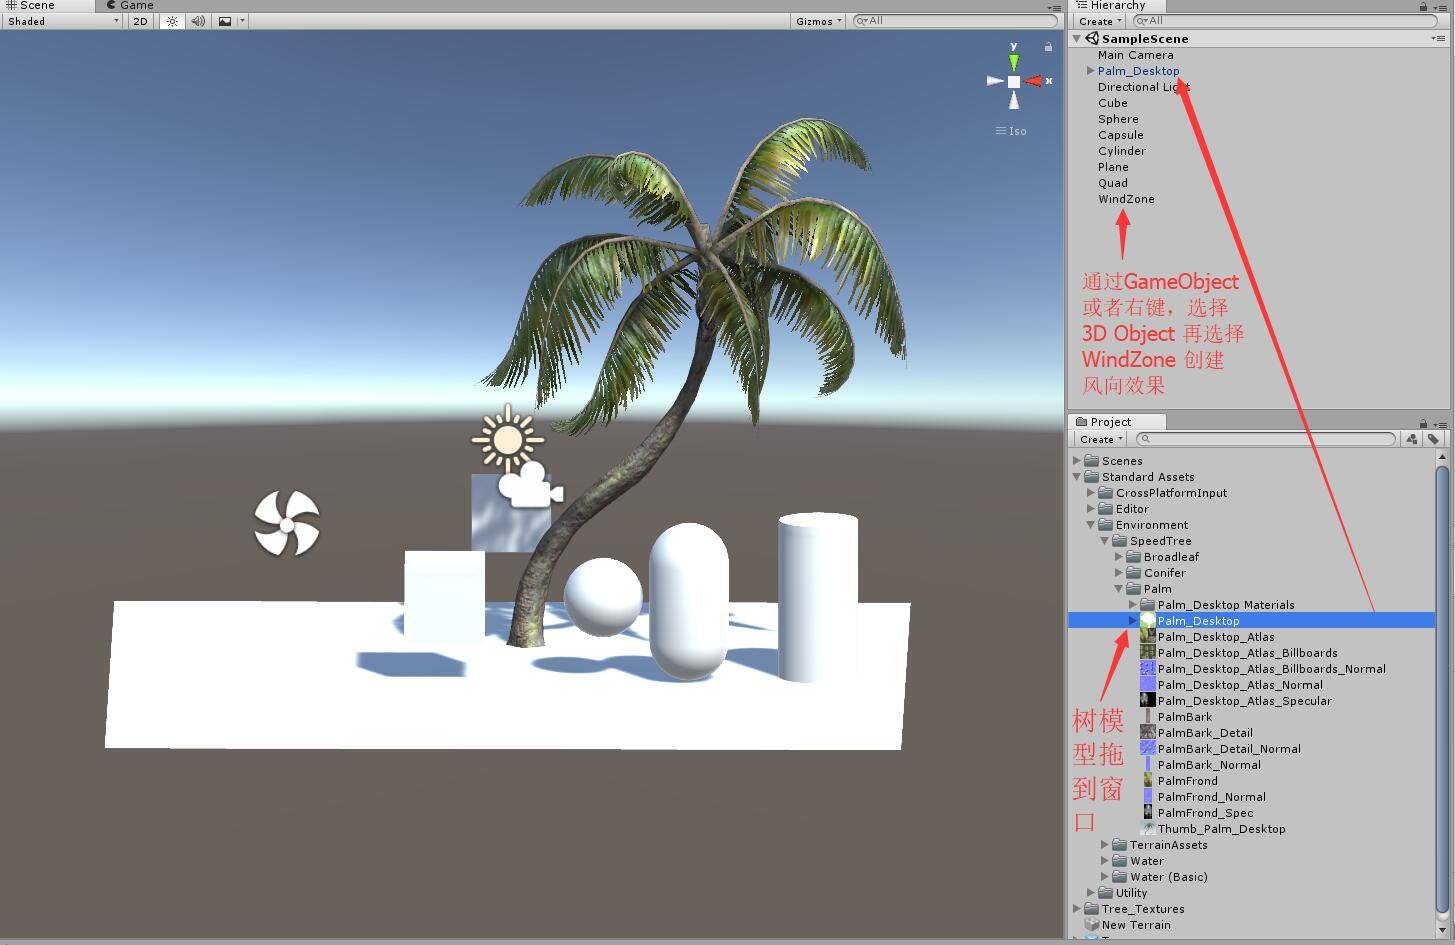Toggle scene audio speaker button
Screen dimensions: 1455x945
[x=198, y=21]
